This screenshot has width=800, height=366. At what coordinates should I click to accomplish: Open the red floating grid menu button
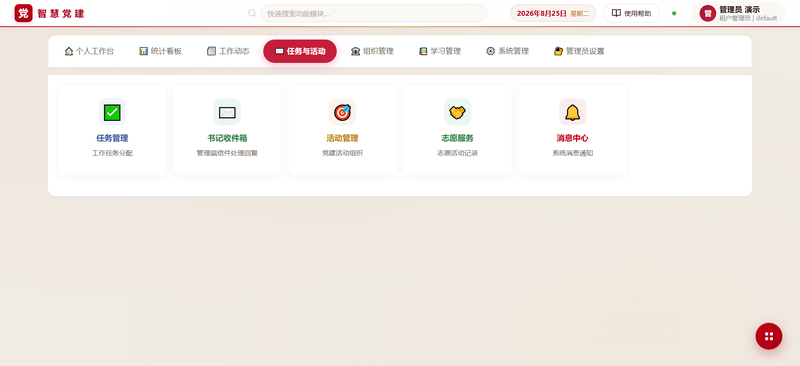point(769,336)
